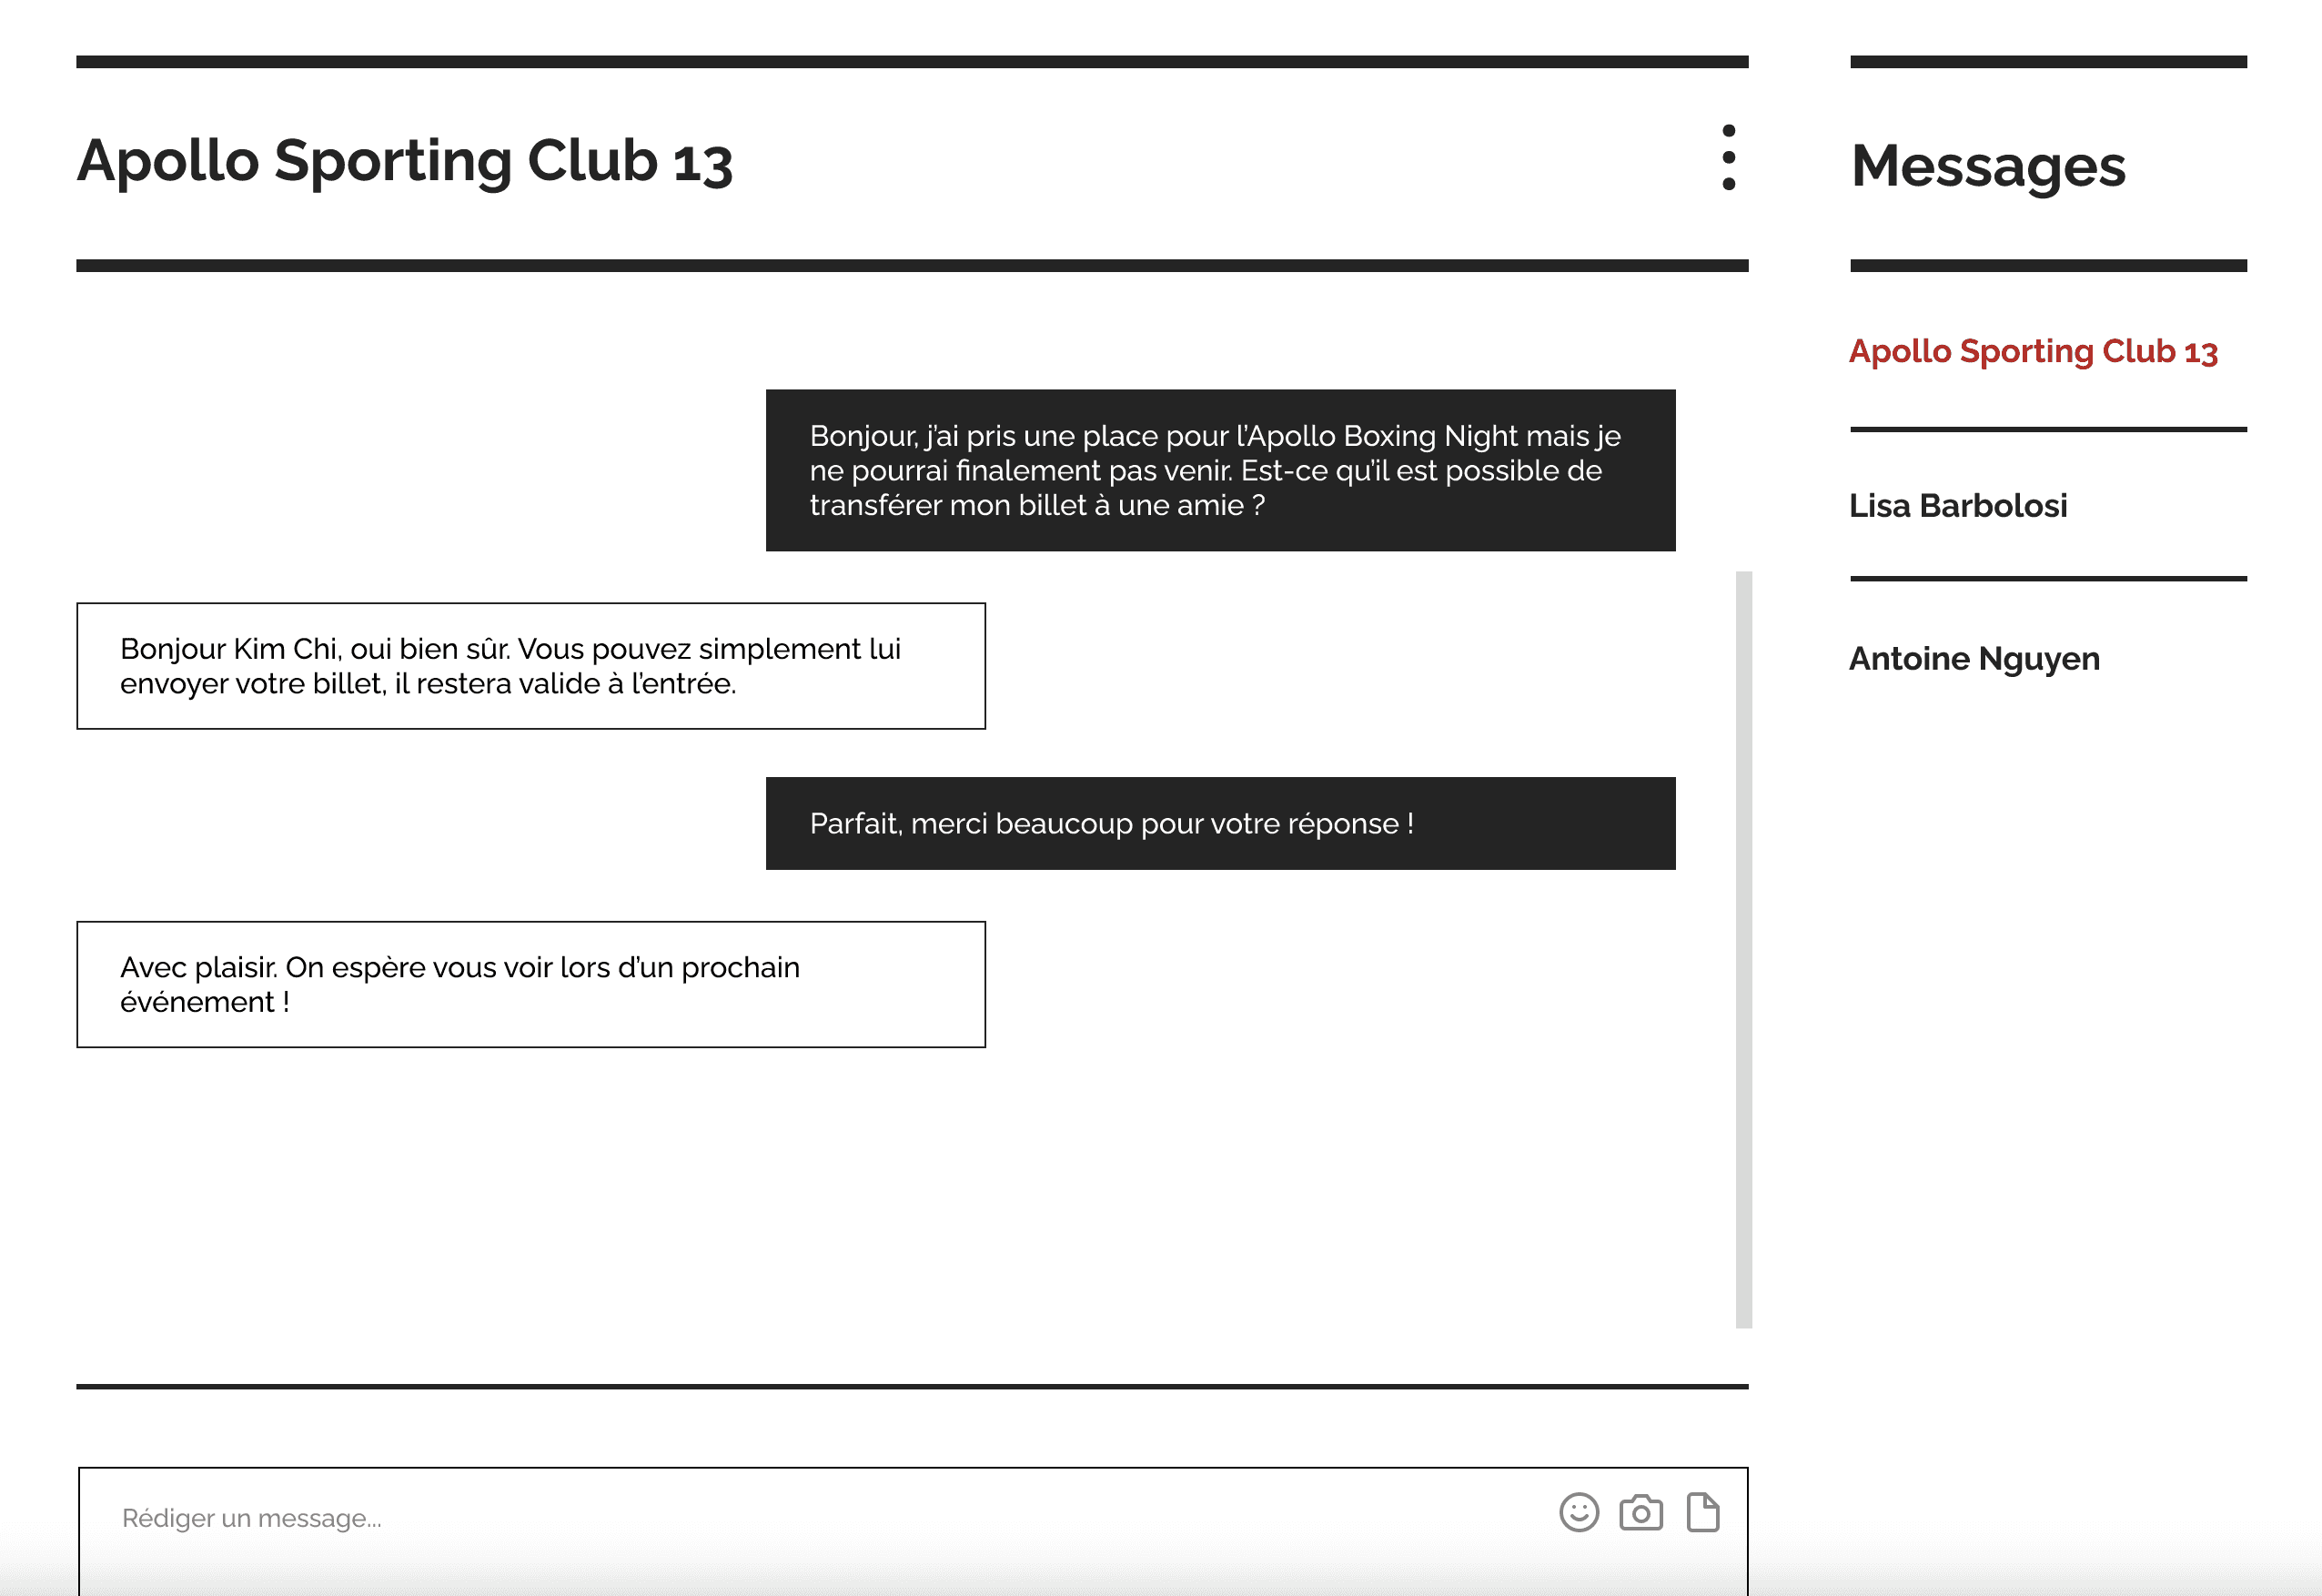This screenshot has width=2322, height=1596.
Task: Click the Messages sidebar heading
Action: pyautogui.click(x=1987, y=165)
